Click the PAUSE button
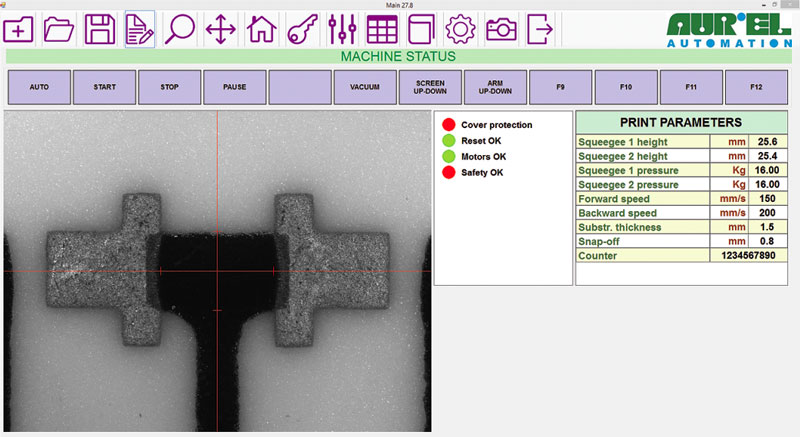Image resolution: width=800 pixels, height=437 pixels. click(x=235, y=87)
